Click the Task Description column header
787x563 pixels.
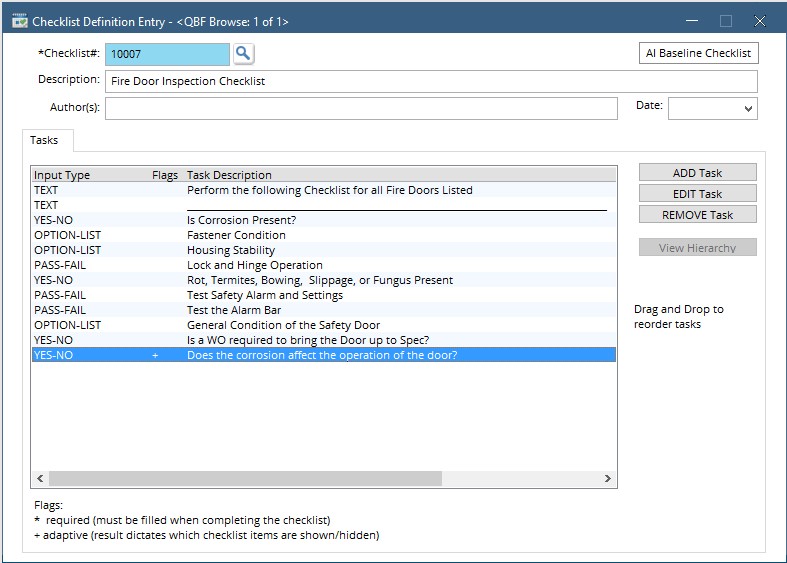(x=229, y=175)
